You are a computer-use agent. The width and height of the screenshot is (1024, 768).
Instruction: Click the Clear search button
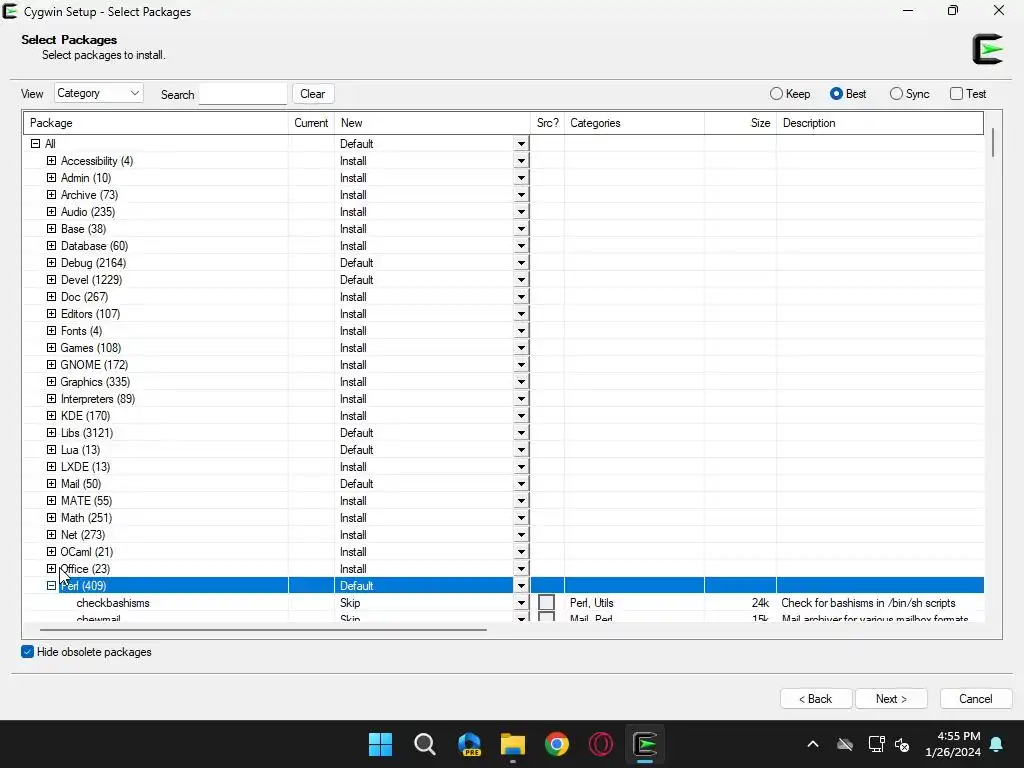click(x=313, y=93)
